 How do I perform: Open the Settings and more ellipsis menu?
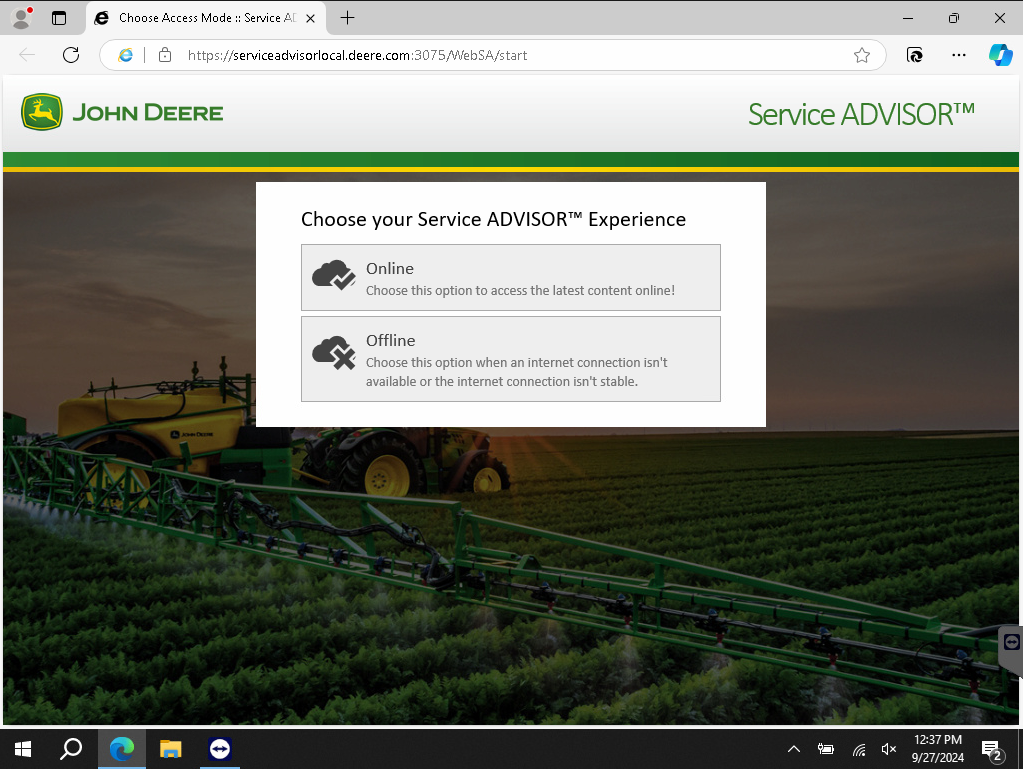tap(958, 55)
